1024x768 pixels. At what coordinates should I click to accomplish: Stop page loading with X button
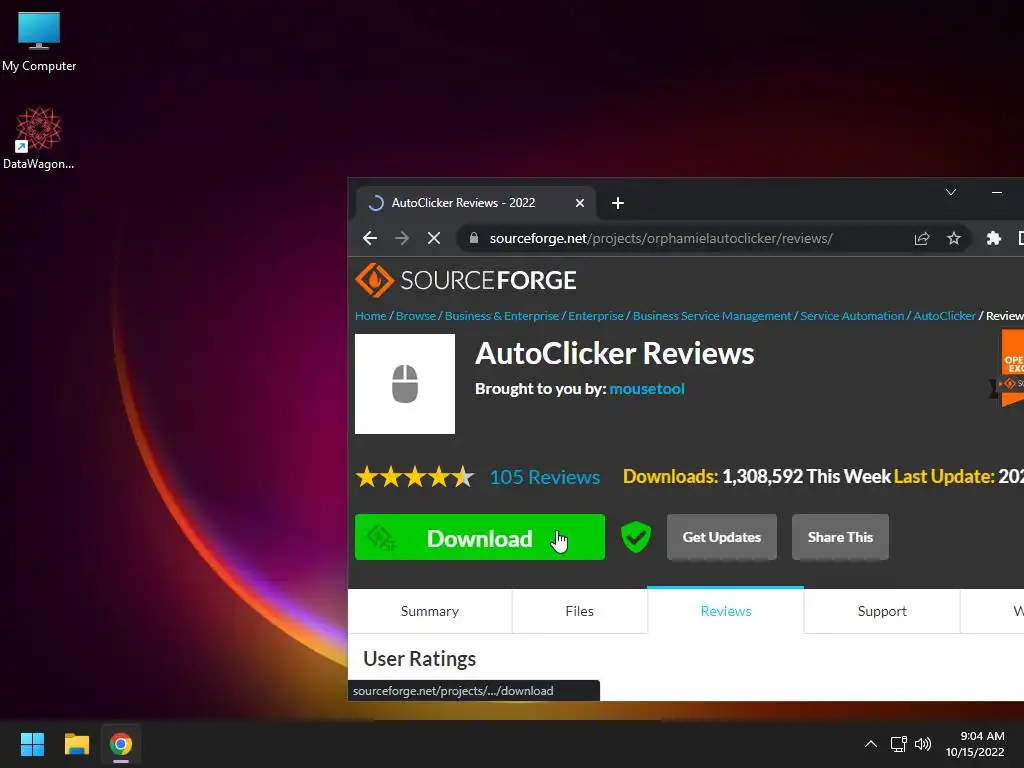tap(434, 238)
